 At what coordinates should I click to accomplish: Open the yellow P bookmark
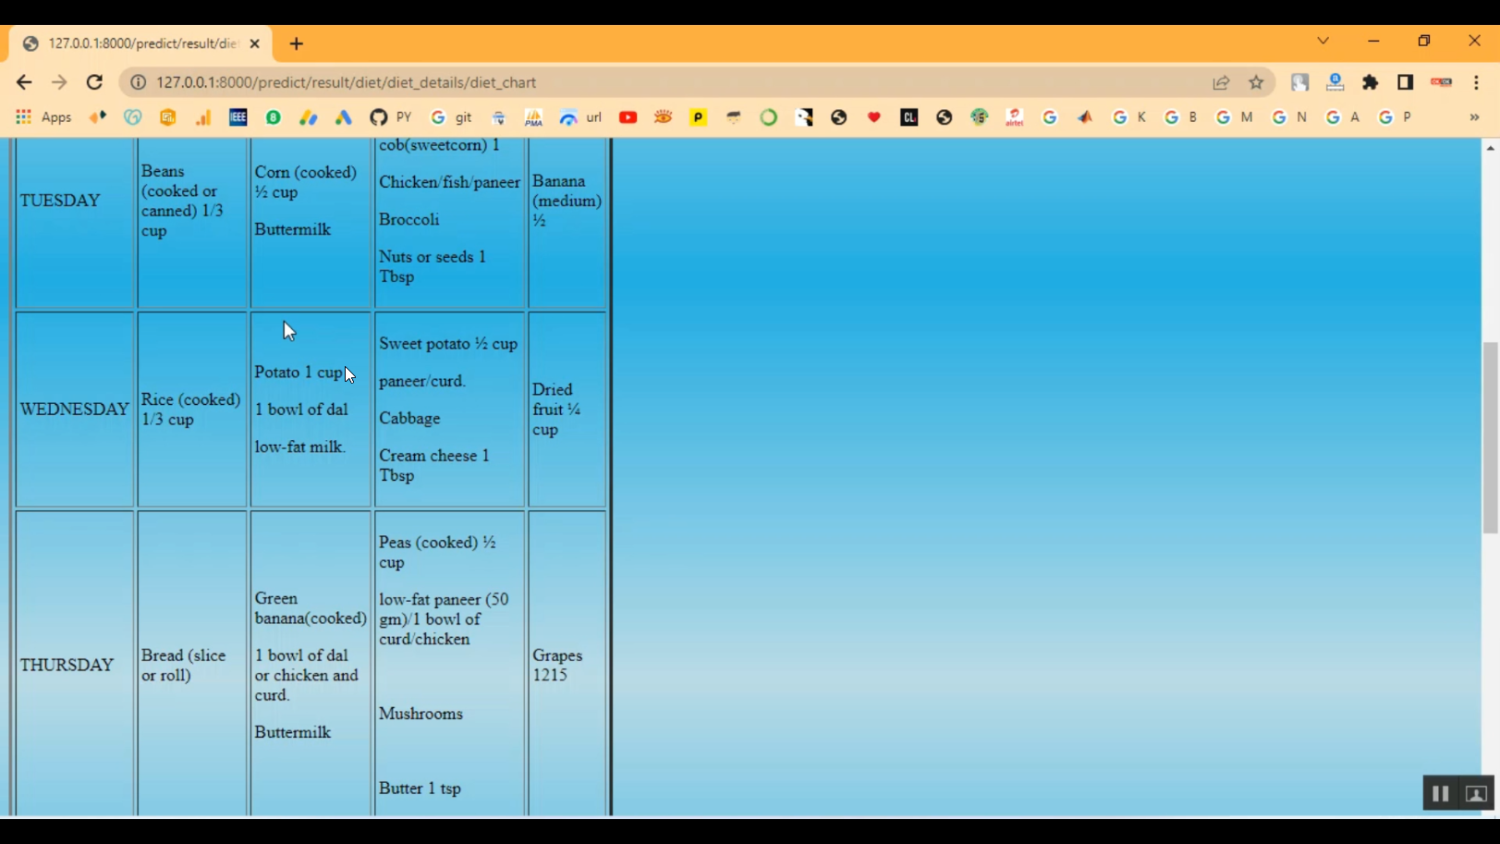(698, 117)
